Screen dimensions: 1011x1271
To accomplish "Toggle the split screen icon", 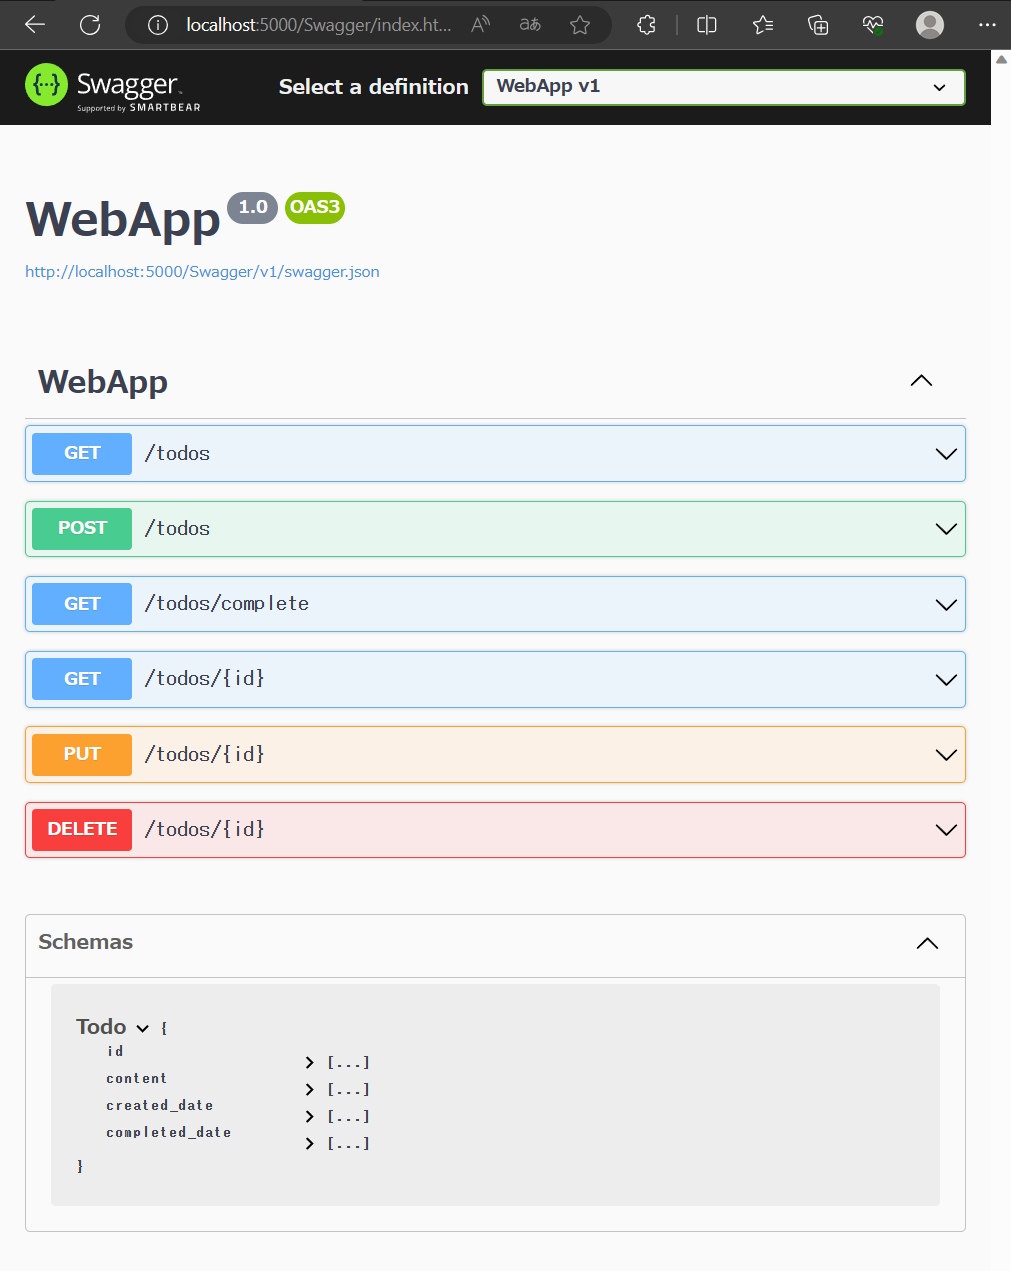I will click(x=707, y=25).
